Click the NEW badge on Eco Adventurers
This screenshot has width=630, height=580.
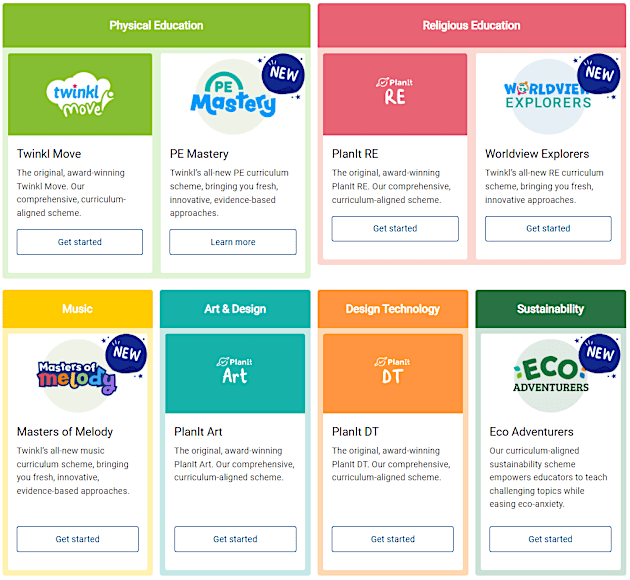pyautogui.click(x=599, y=354)
